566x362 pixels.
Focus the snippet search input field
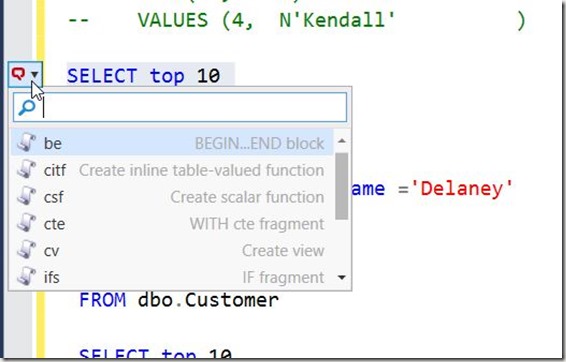[180, 107]
